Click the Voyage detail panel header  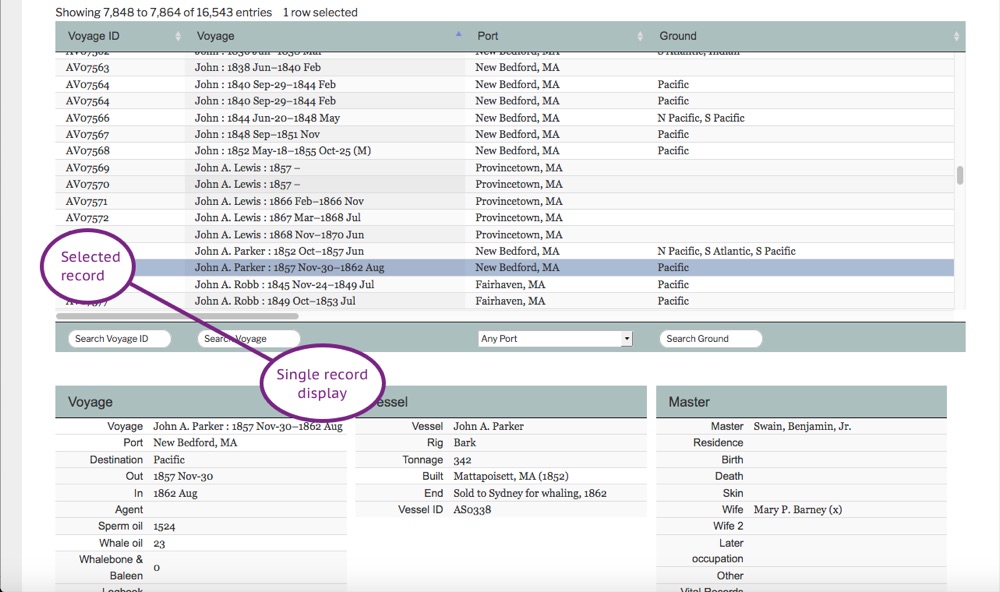200,402
